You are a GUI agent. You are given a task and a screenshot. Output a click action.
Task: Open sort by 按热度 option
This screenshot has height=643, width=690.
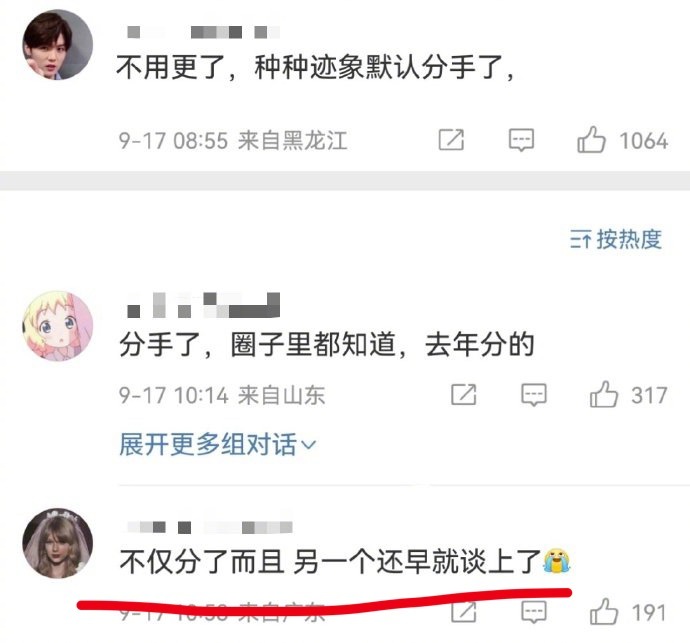[616, 239]
